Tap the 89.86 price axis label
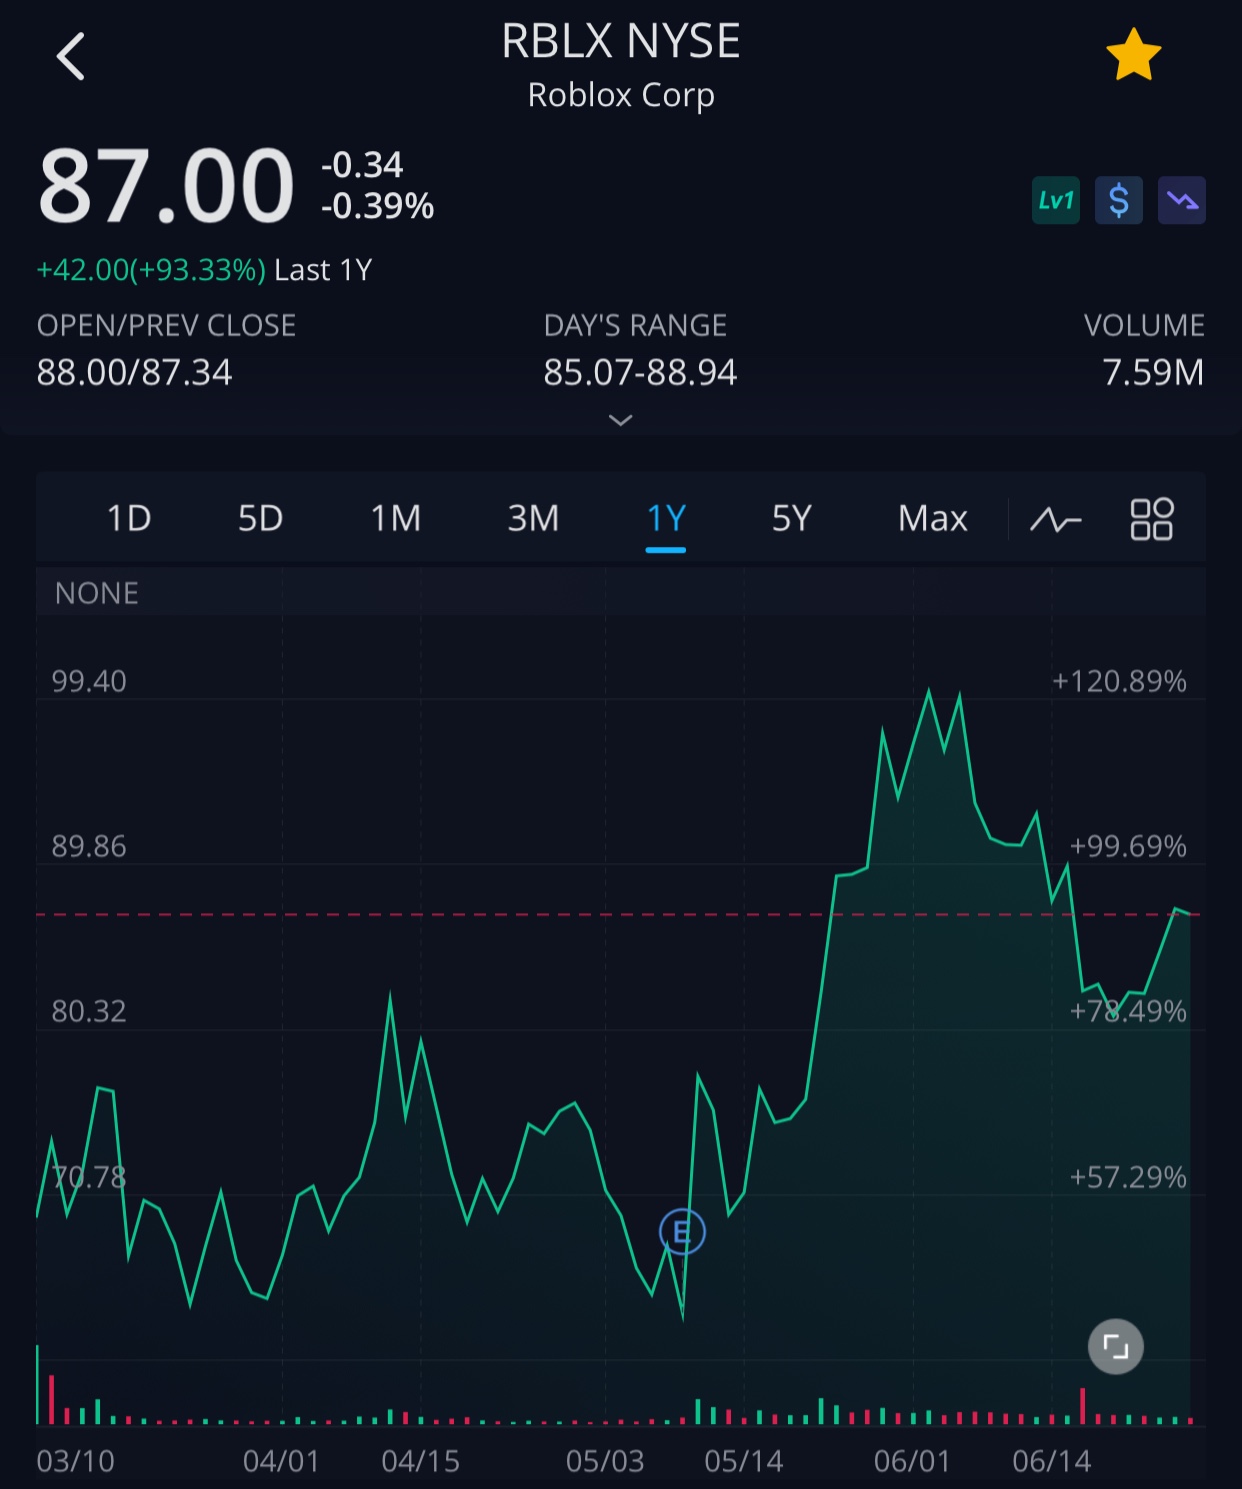Image resolution: width=1242 pixels, height=1489 pixels. tap(89, 846)
